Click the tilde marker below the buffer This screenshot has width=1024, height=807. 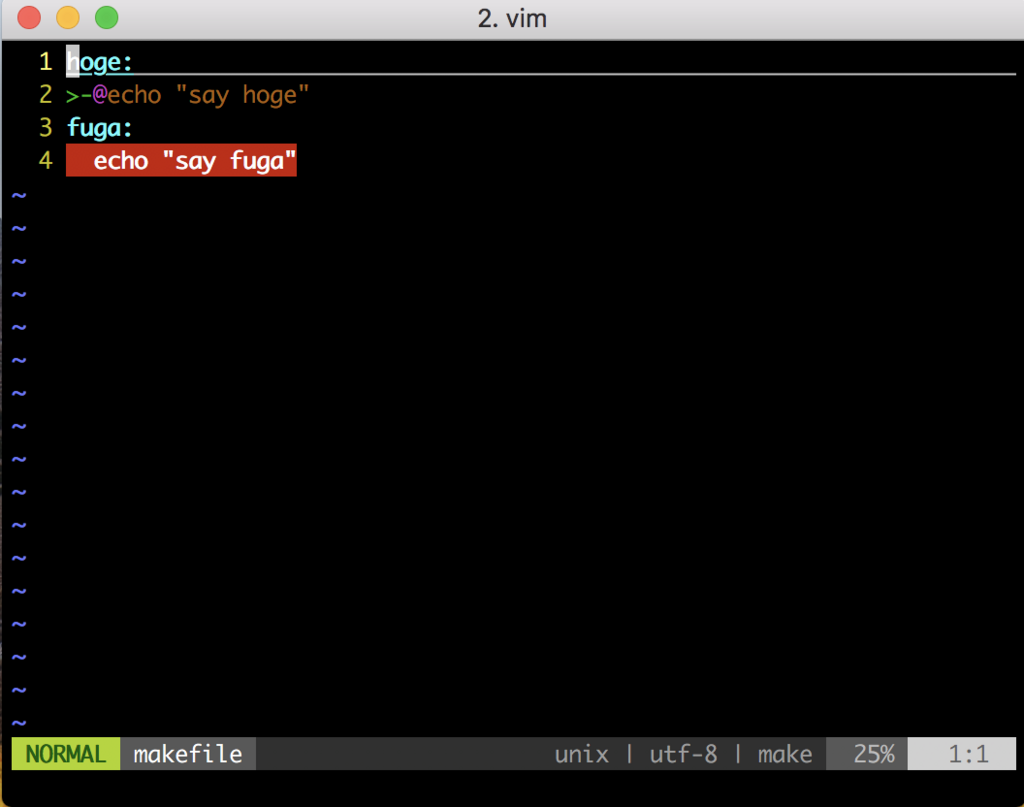coord(18,194)
